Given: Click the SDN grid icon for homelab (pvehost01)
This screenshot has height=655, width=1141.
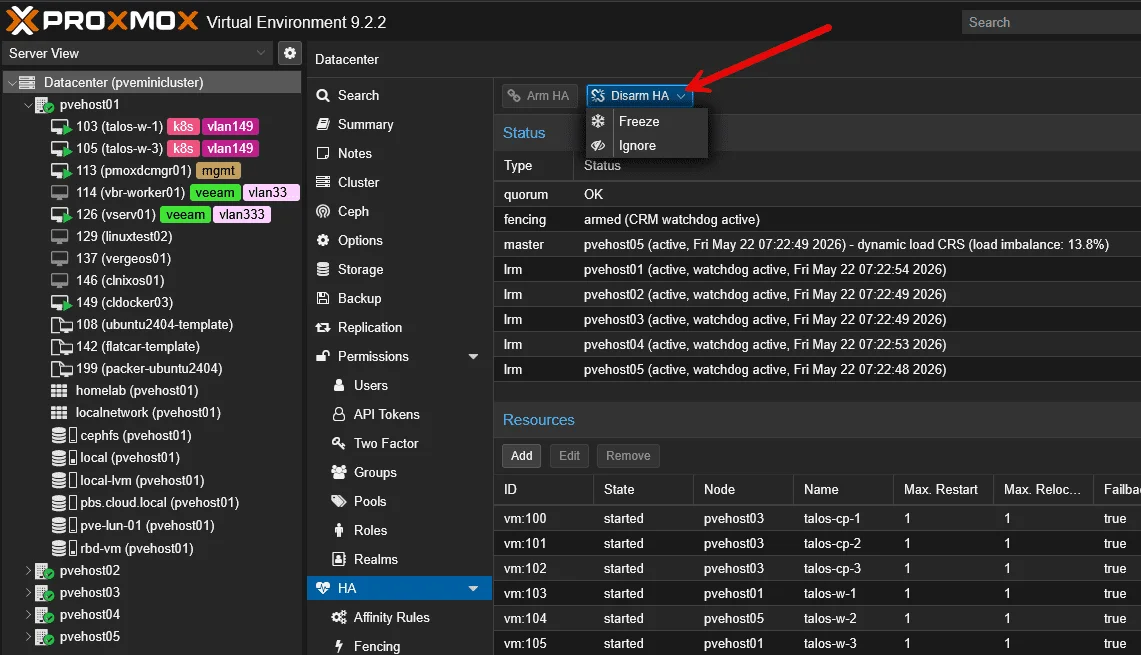Looking at the screenshot, I should [x=59, y=391].
